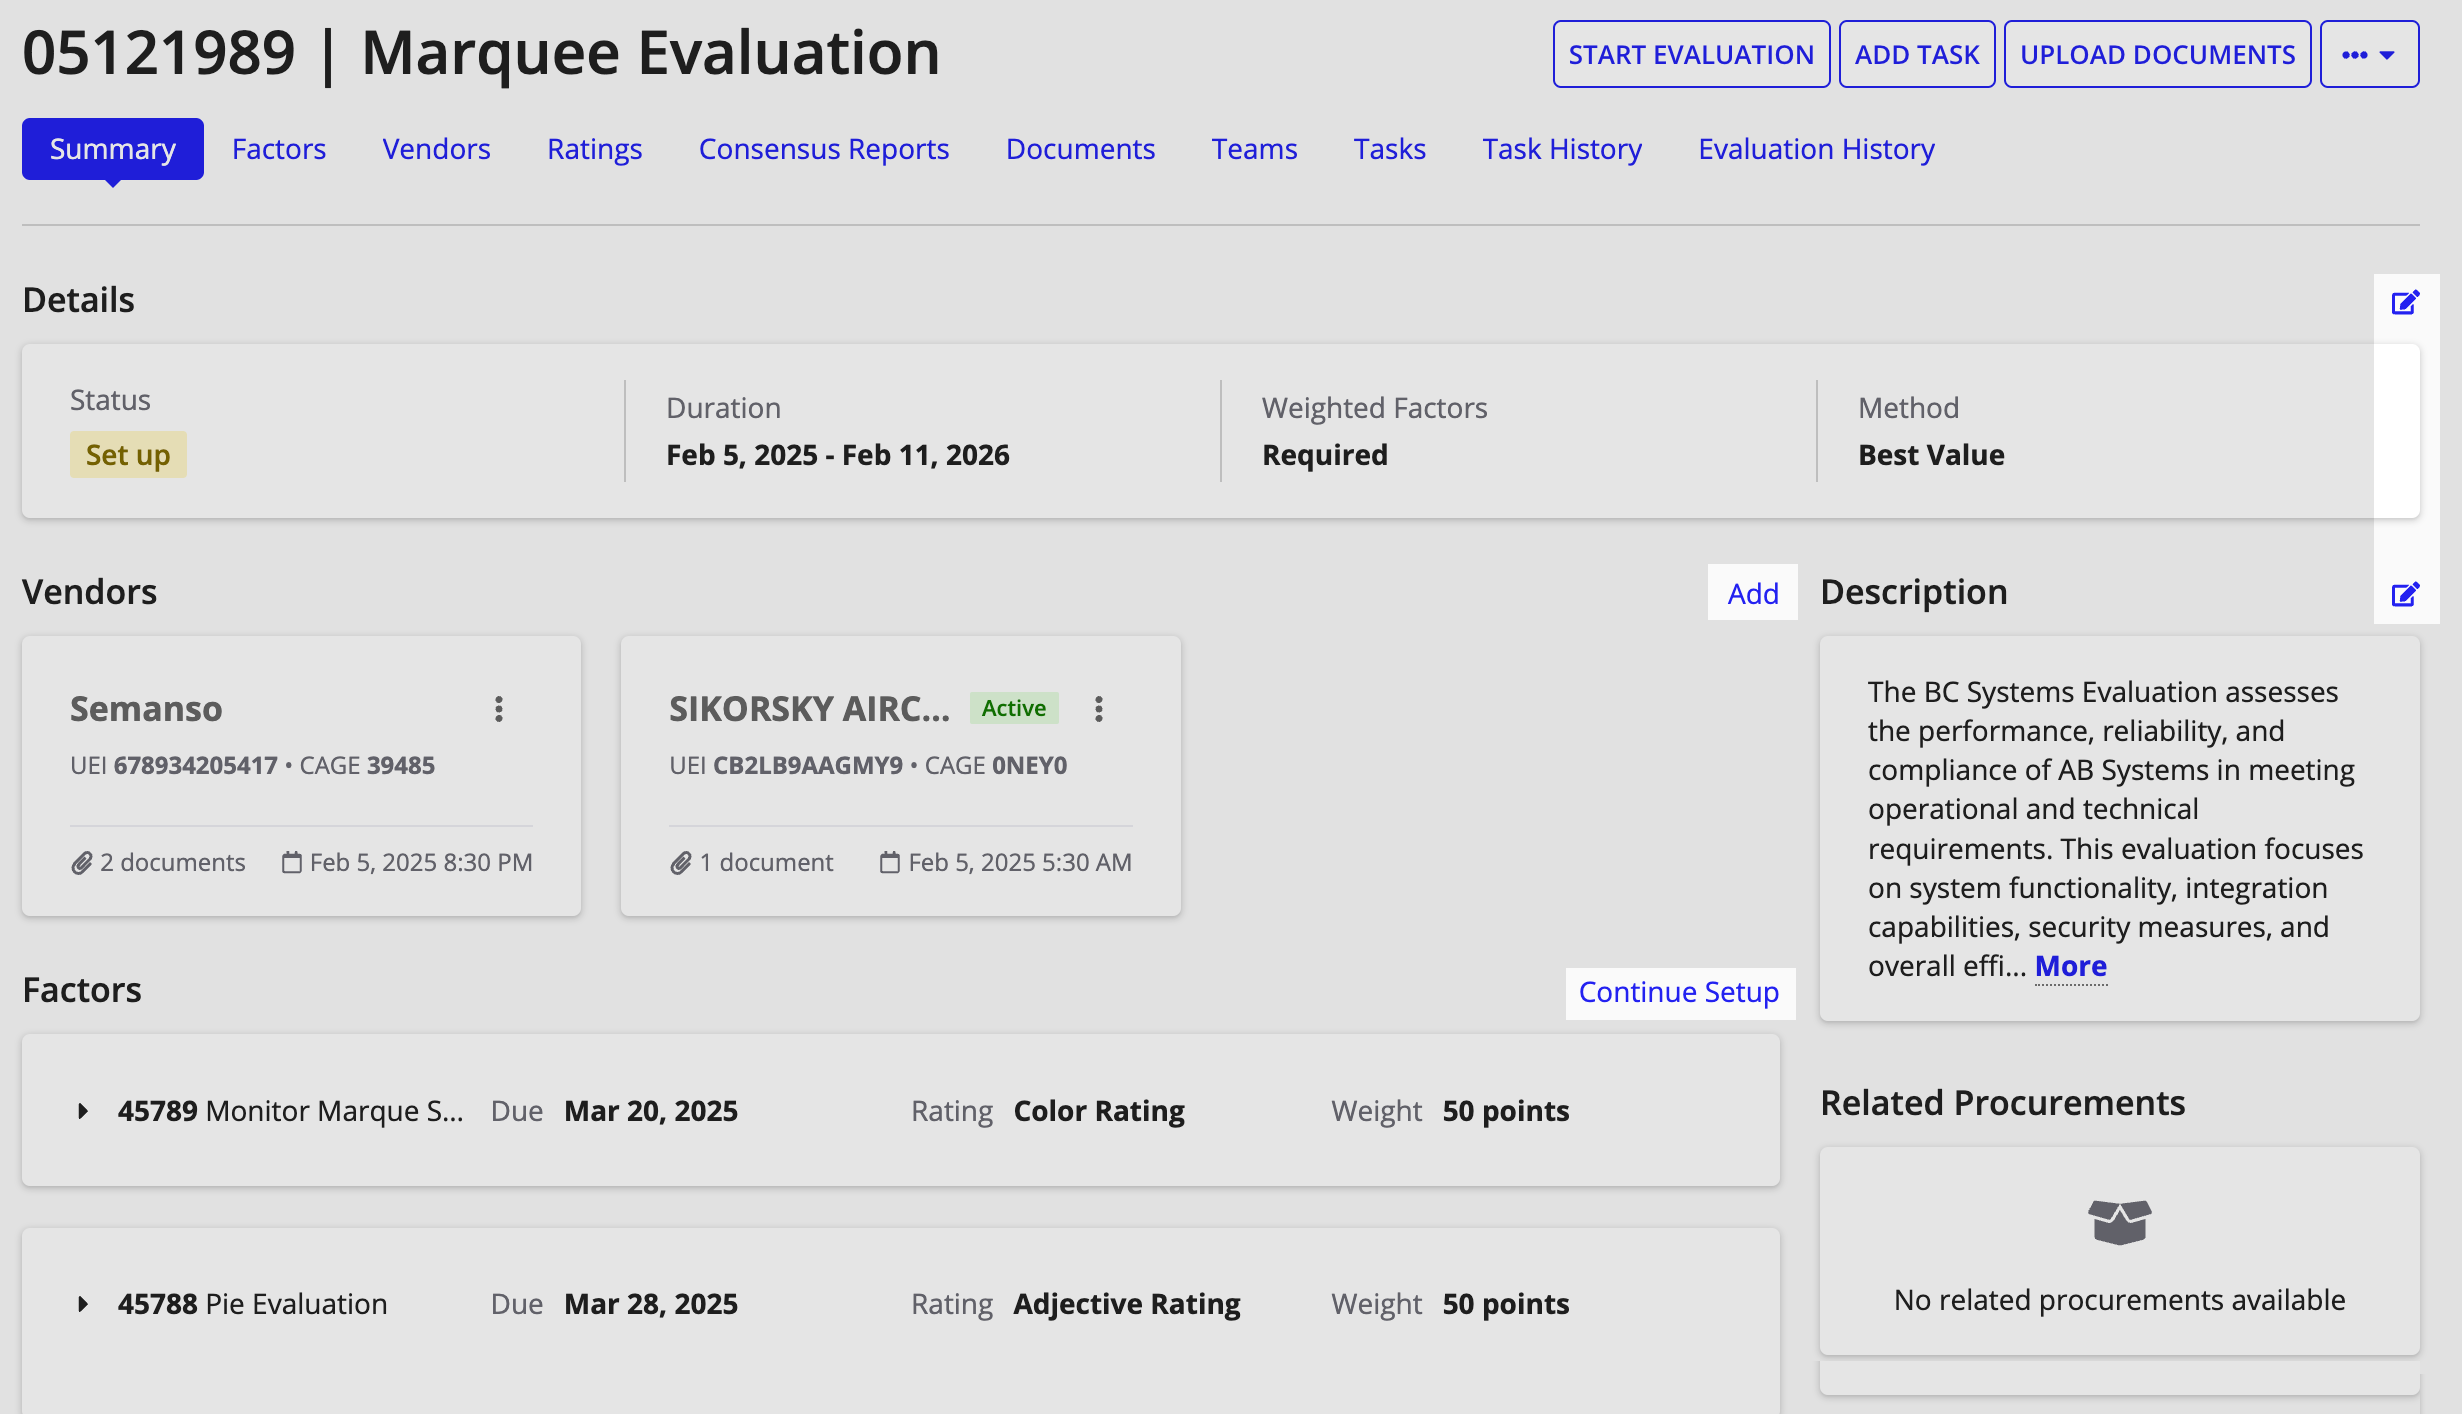
Task: Add a new vendor
Action: 1753,593
